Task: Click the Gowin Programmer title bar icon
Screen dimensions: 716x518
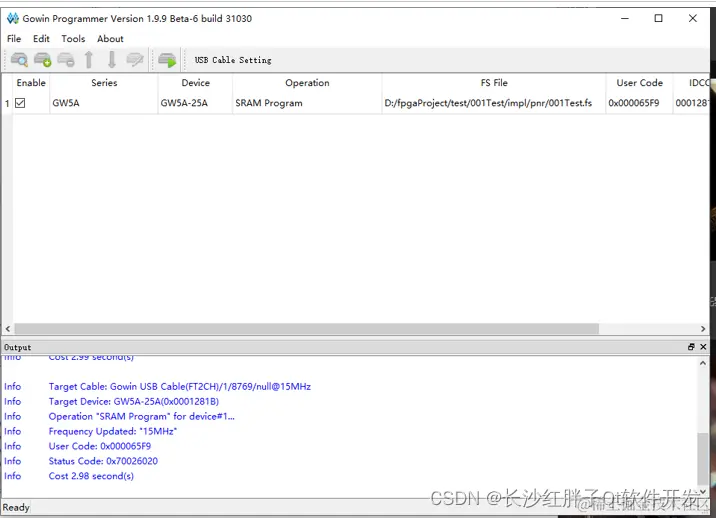Action: click(13, 18)
